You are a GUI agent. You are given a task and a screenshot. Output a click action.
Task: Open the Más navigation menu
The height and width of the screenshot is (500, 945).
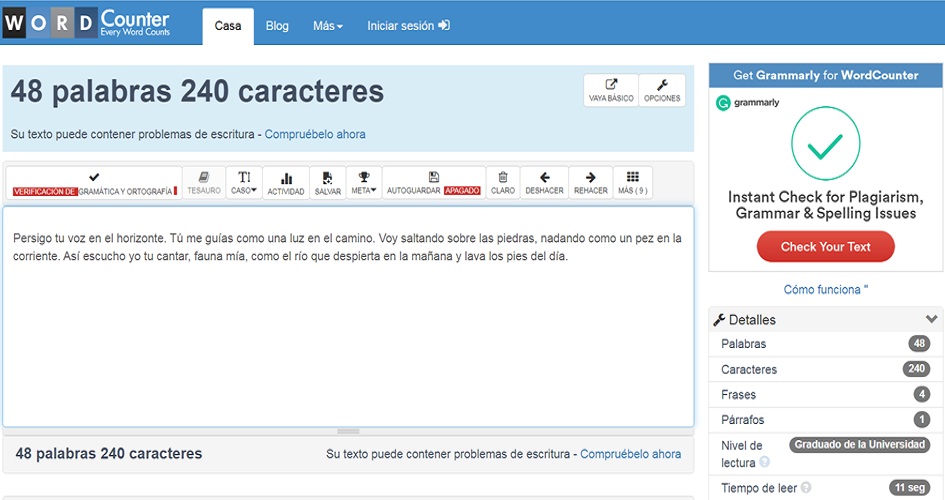click(x=327, y=26)
